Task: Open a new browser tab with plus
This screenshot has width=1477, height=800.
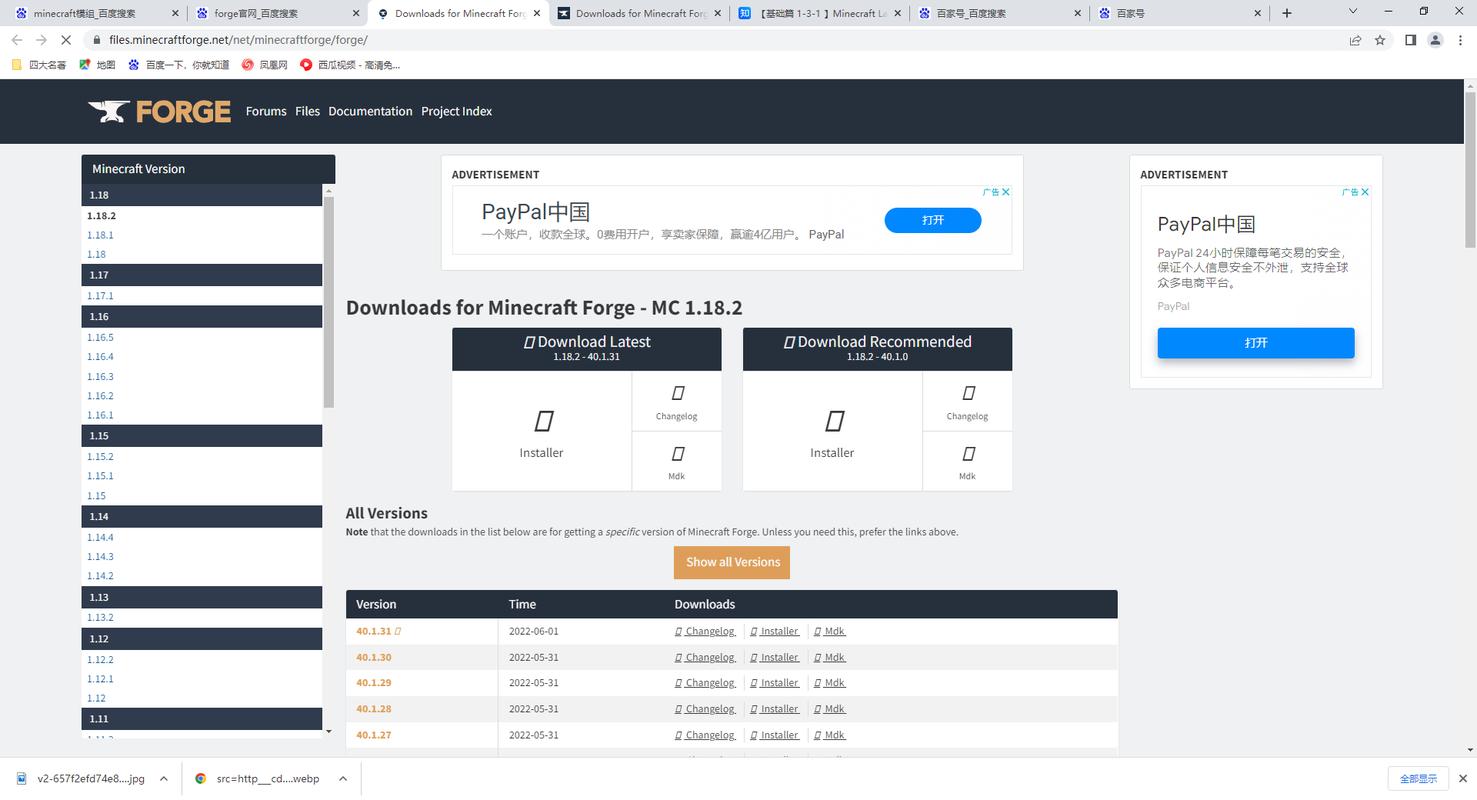Action: (1287, 13)
